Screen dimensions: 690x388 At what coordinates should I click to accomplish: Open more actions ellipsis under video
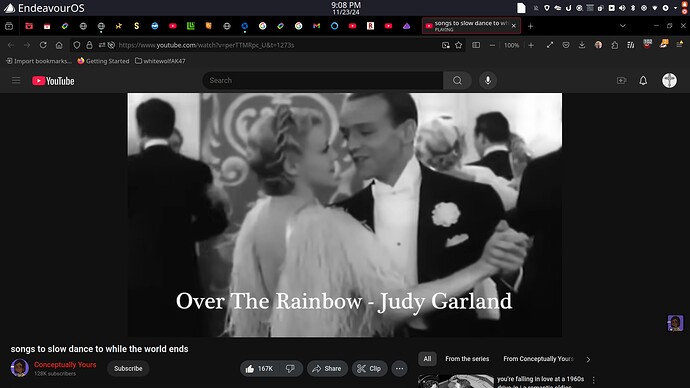click(x=399, y=369)
